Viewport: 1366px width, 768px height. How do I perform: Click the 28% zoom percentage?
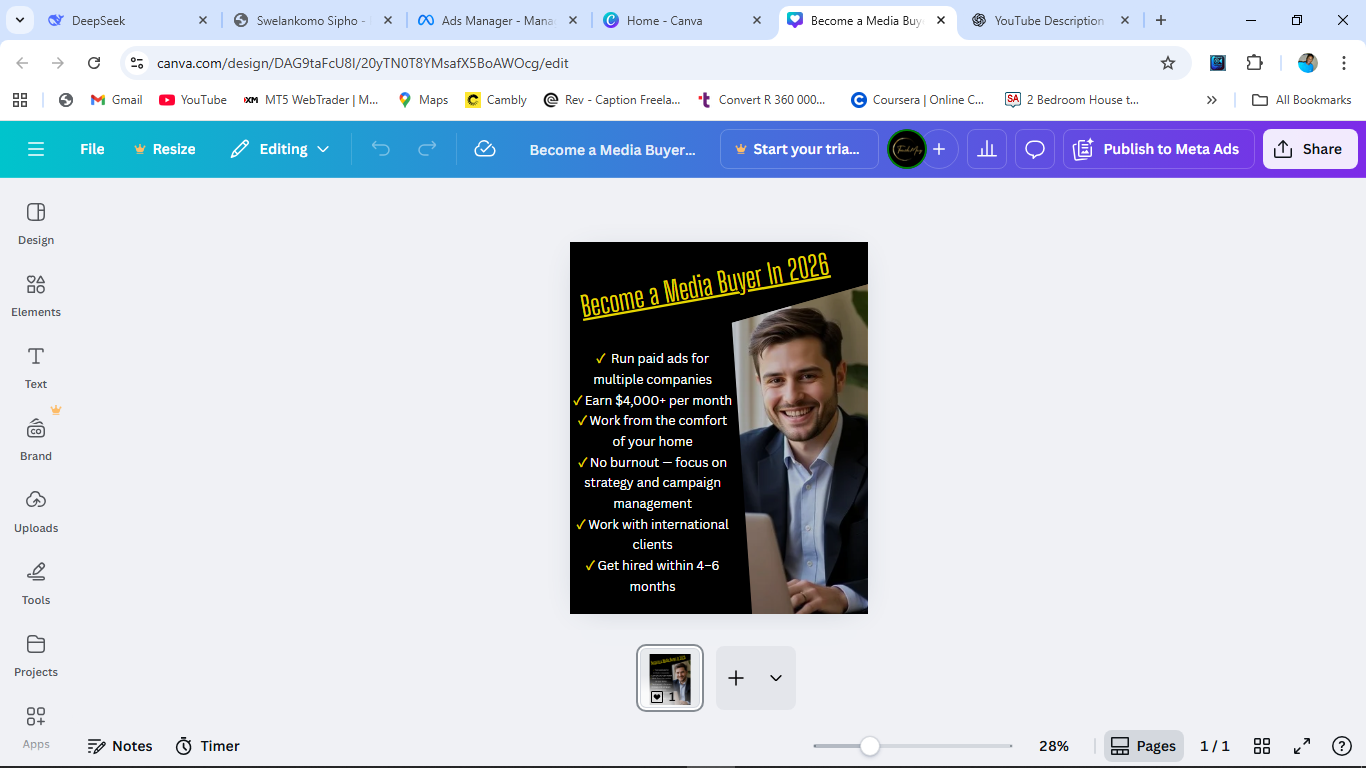point(1054,746)
